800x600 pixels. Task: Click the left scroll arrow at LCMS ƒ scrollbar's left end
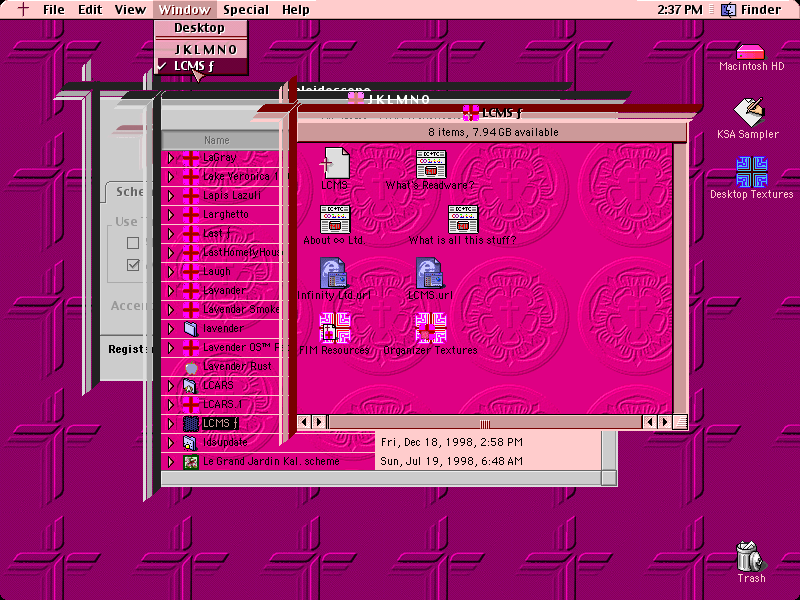pyautogui.click(x=305, y=422)
